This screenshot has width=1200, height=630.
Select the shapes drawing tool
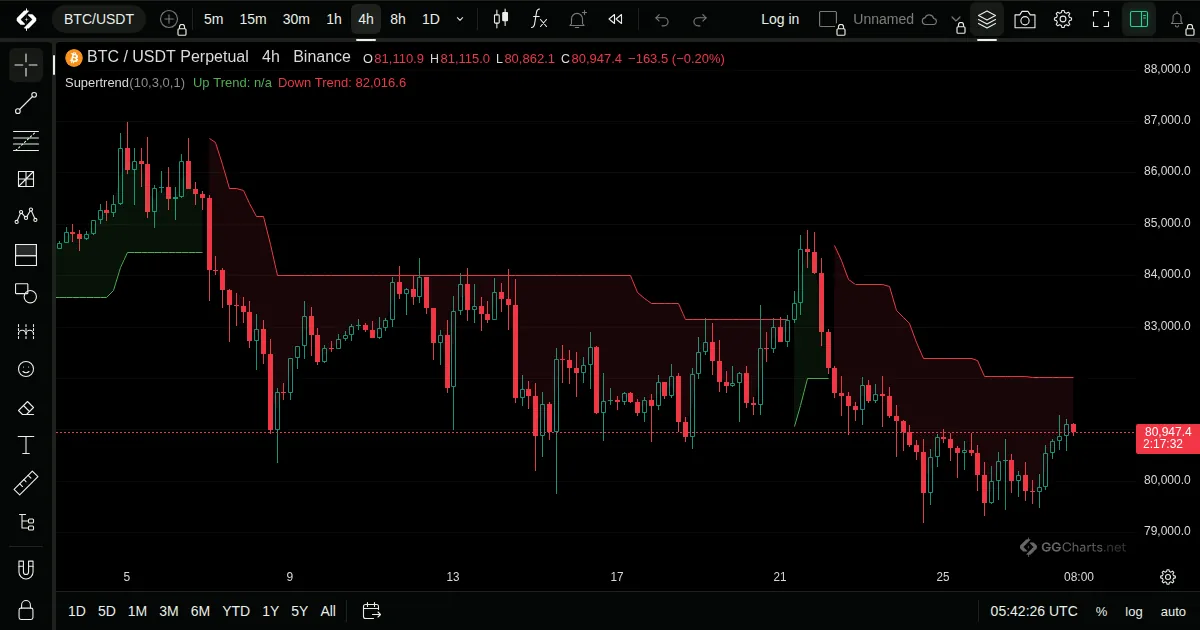click(26, 293)
